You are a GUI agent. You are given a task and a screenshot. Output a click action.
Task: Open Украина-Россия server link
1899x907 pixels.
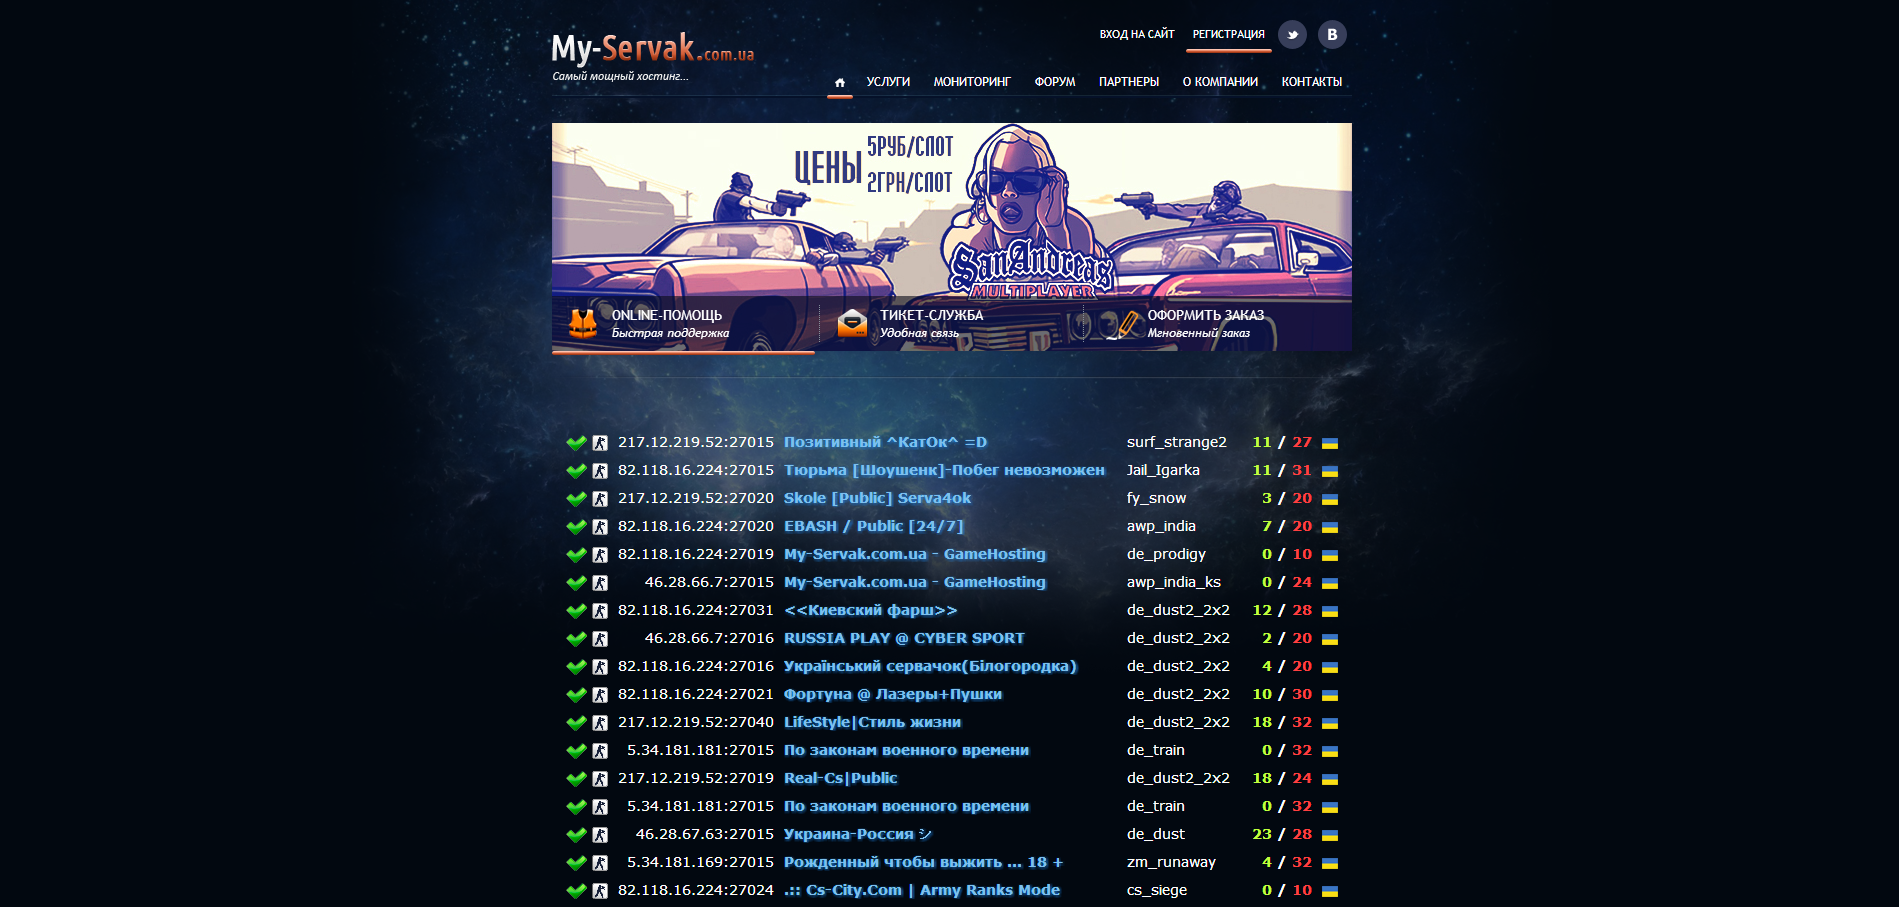coord(858,834)
